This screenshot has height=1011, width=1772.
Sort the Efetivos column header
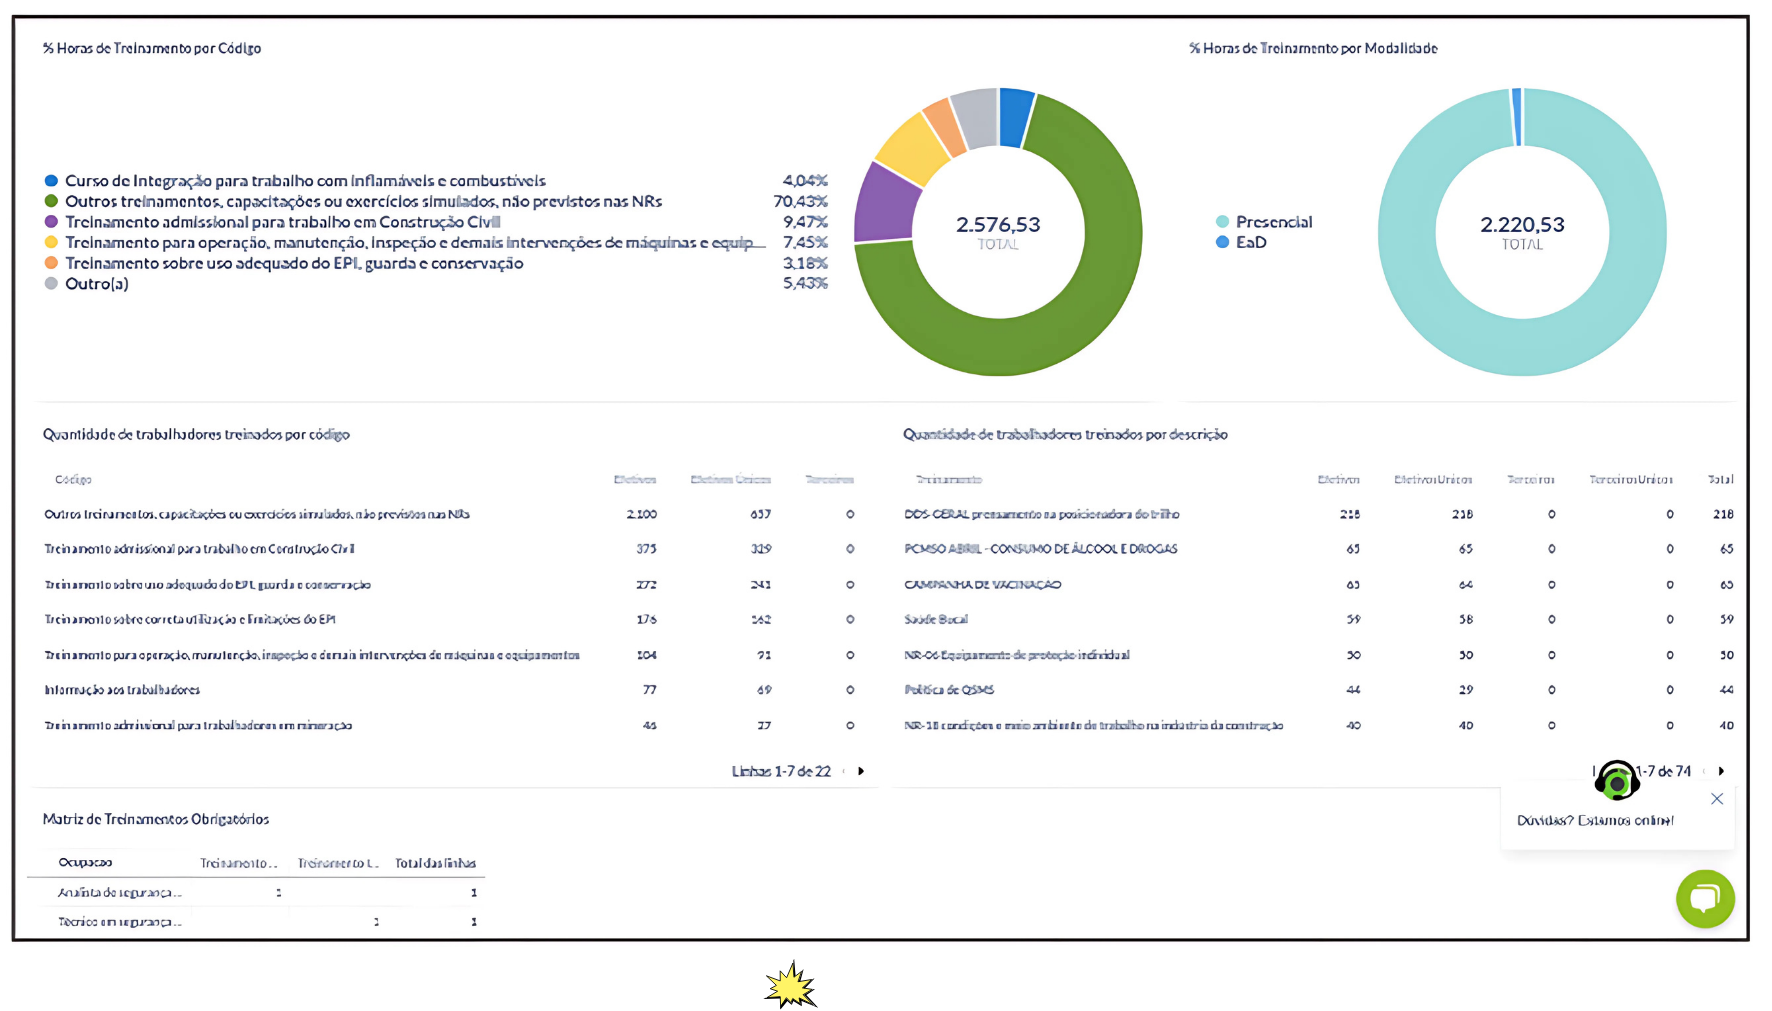tap(636, 479)
